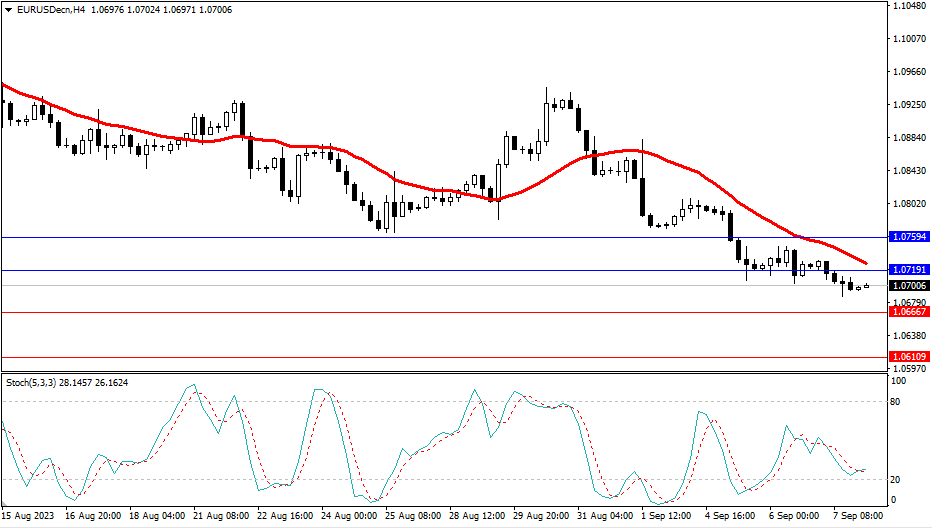Click the 80 level on stochastic scale
The width and height of the screenshot is (932, 528).
click(897, 402)
